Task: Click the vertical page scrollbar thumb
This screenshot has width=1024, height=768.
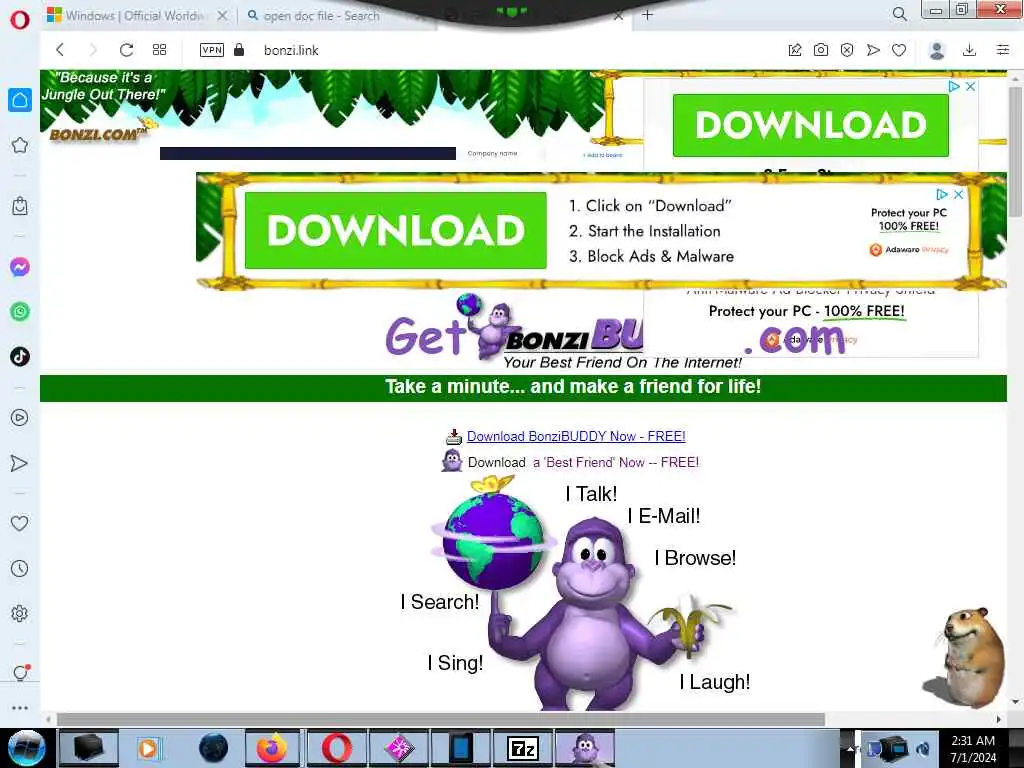Action: point(1016,151)
